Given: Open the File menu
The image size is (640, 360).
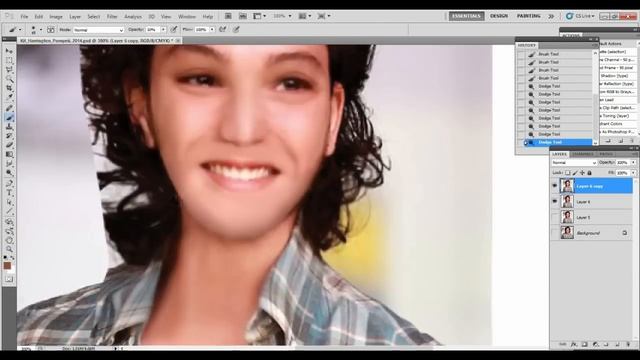Looking at the screenshot, I should coord(24,17).
